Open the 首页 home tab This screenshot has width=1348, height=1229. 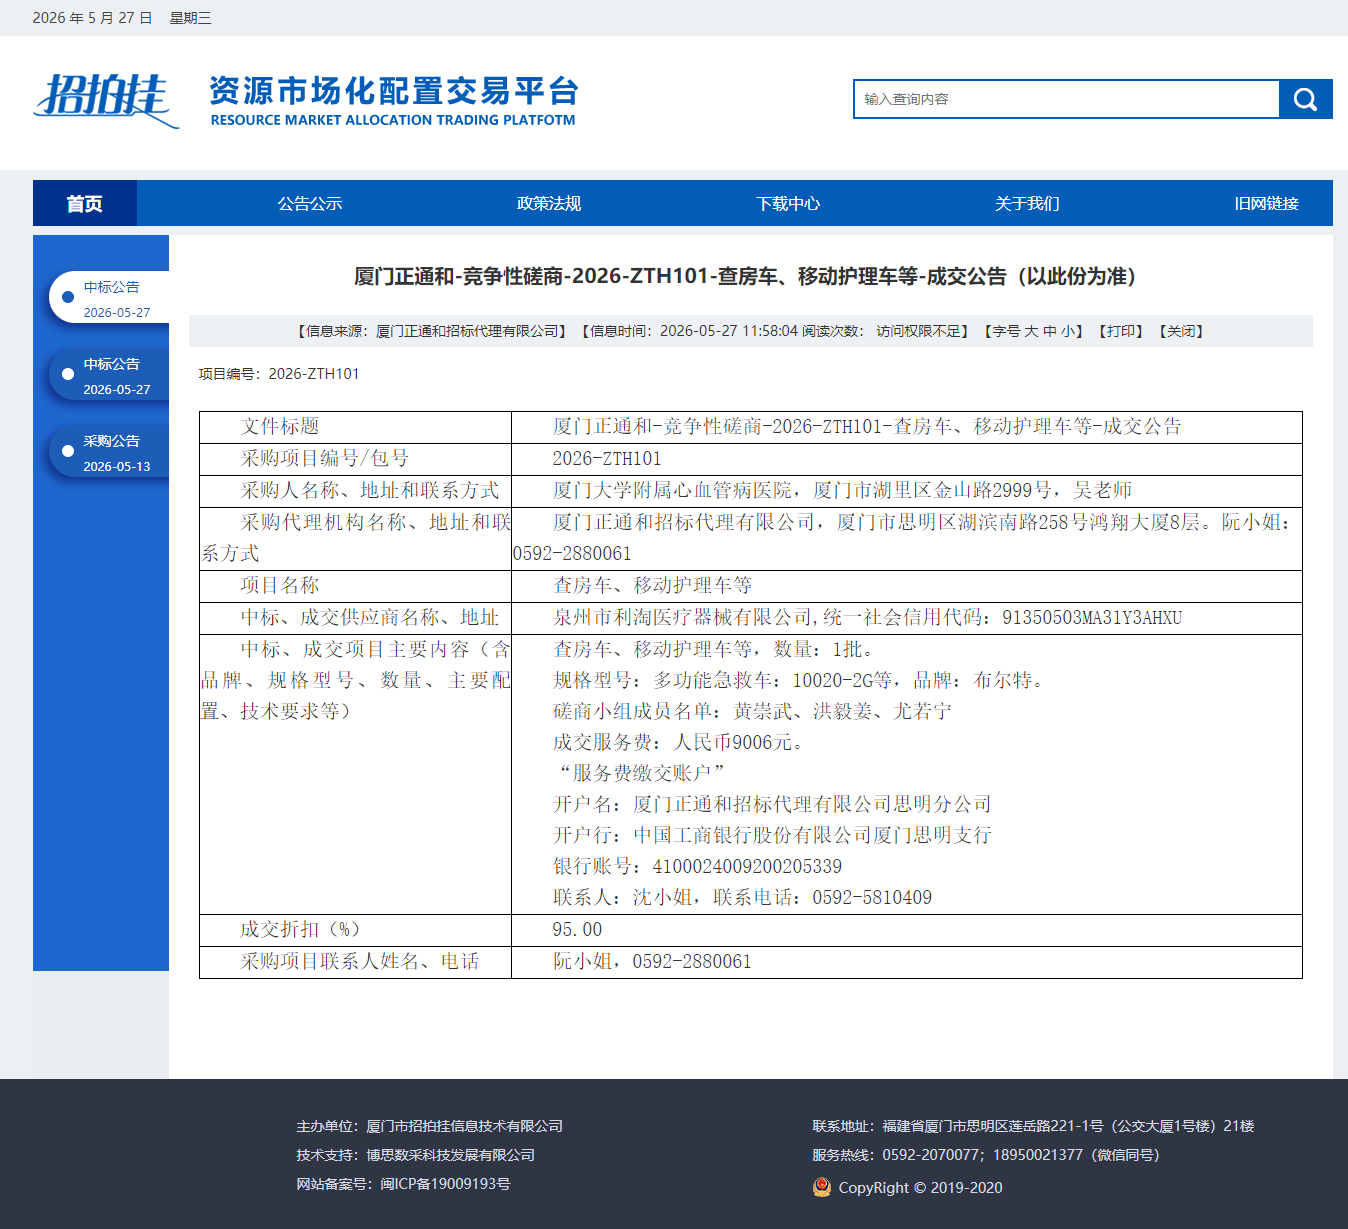[x=85, y=203]
